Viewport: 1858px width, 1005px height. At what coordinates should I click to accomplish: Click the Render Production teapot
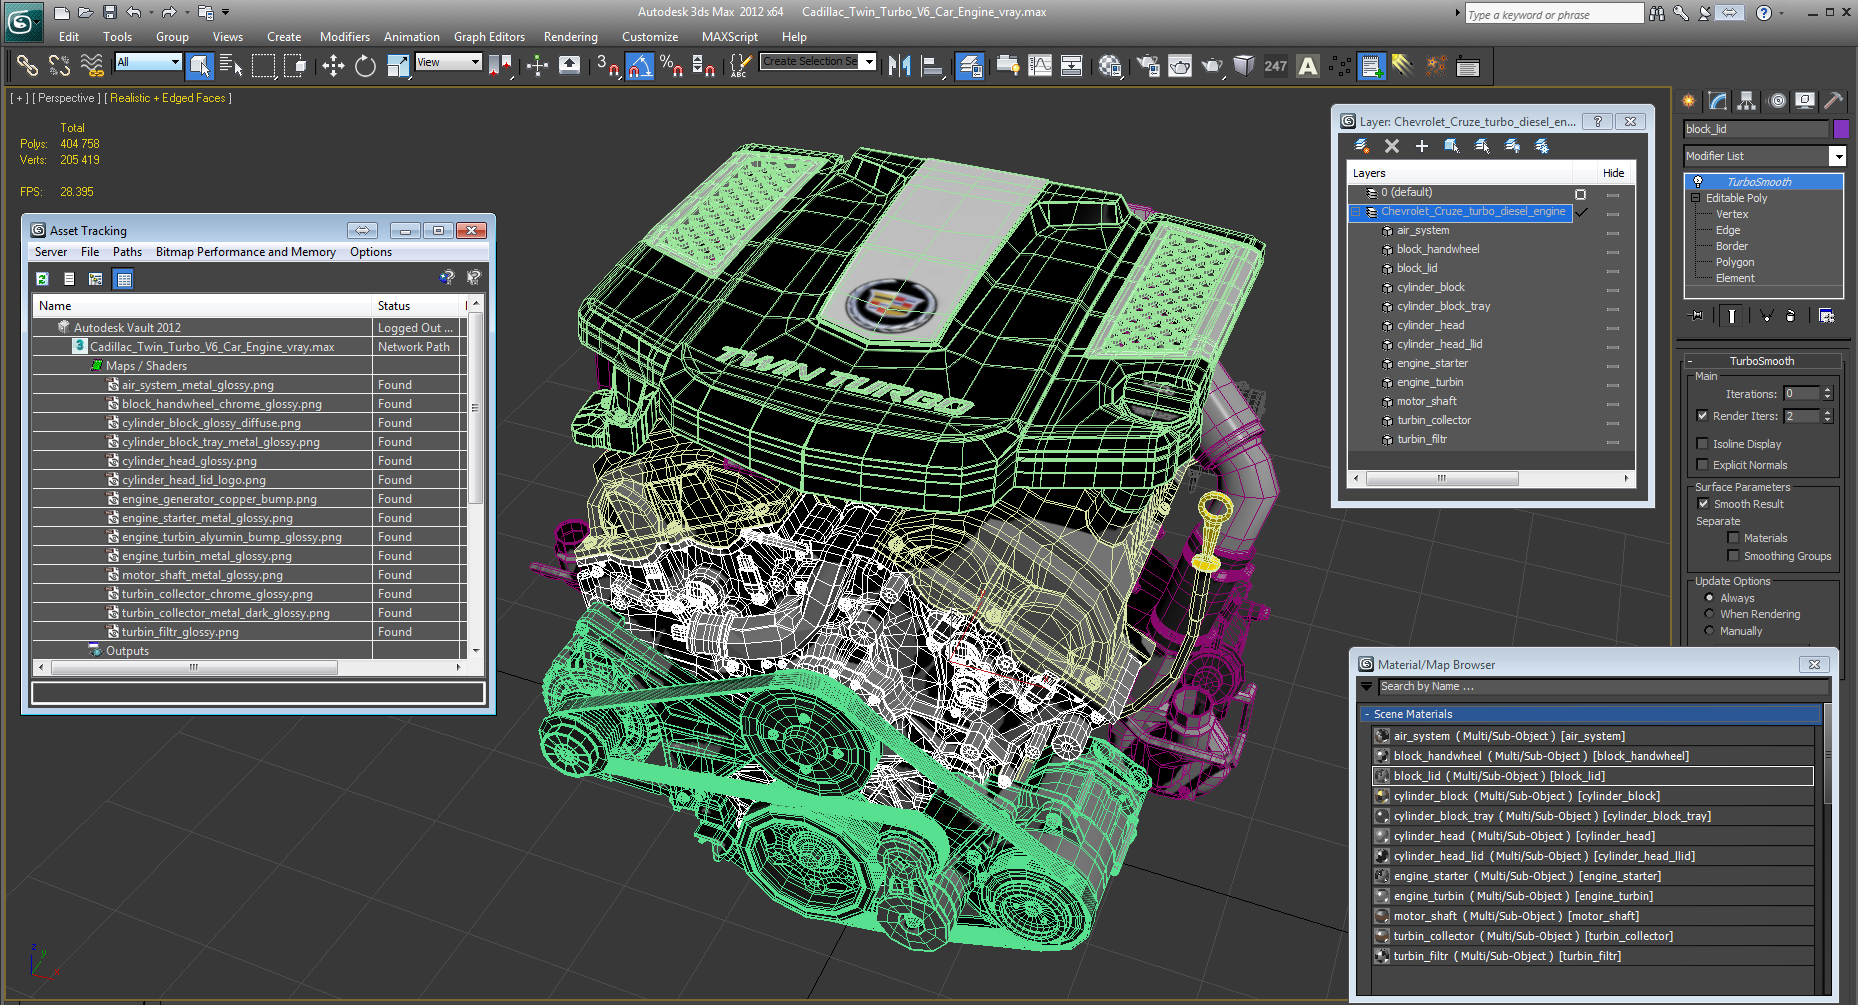coord(1212,66)
